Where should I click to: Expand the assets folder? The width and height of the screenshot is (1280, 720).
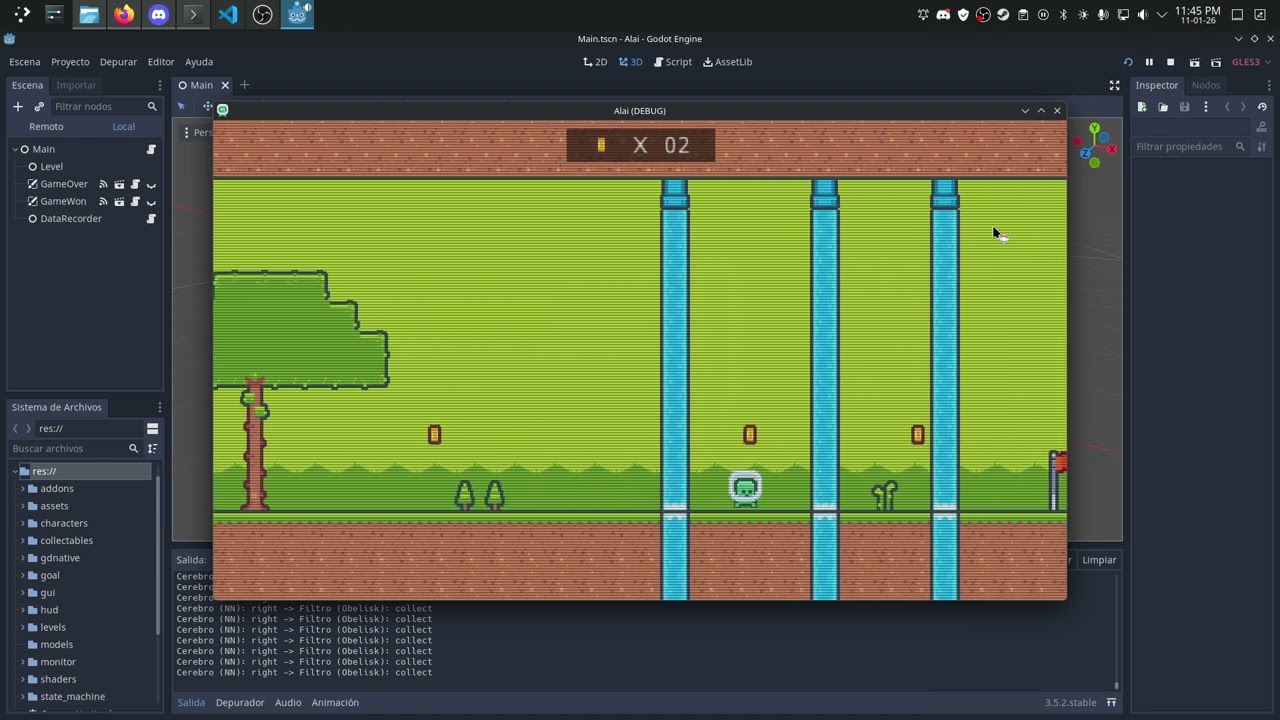(22, 506)
